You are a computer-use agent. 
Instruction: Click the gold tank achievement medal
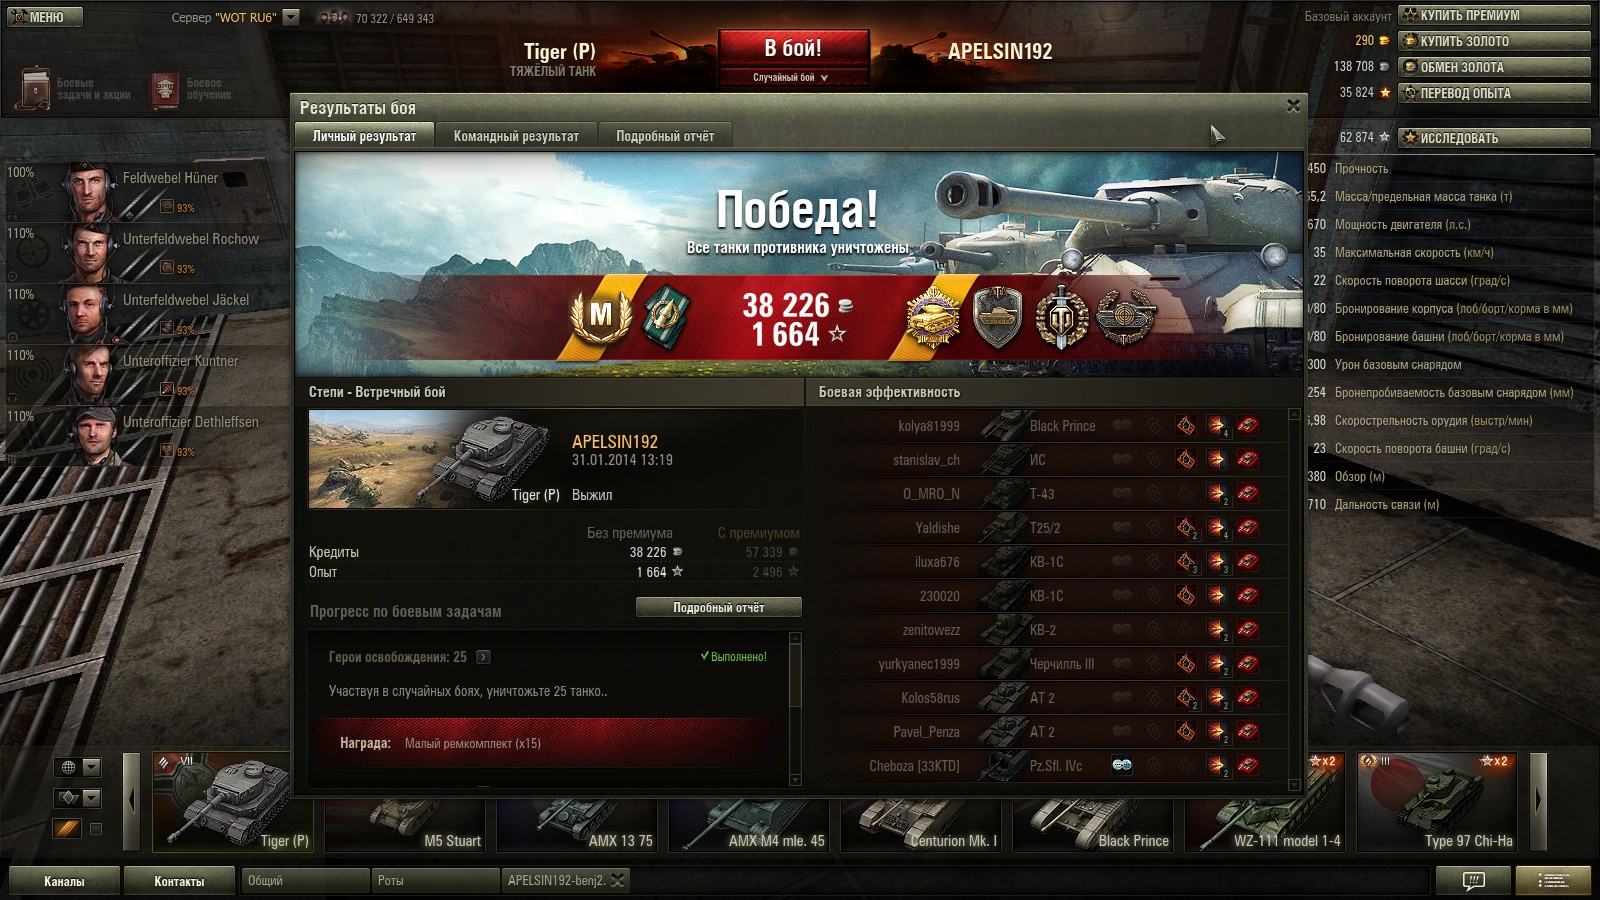pyautogui.click(x=933, y=317)
